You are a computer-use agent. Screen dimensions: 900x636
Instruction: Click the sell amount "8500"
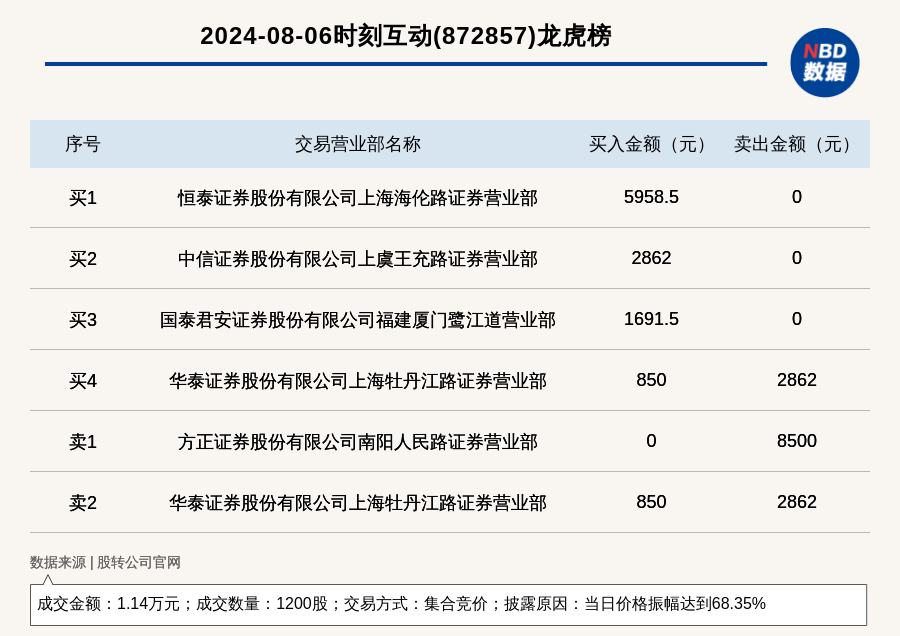coord(797,441)
